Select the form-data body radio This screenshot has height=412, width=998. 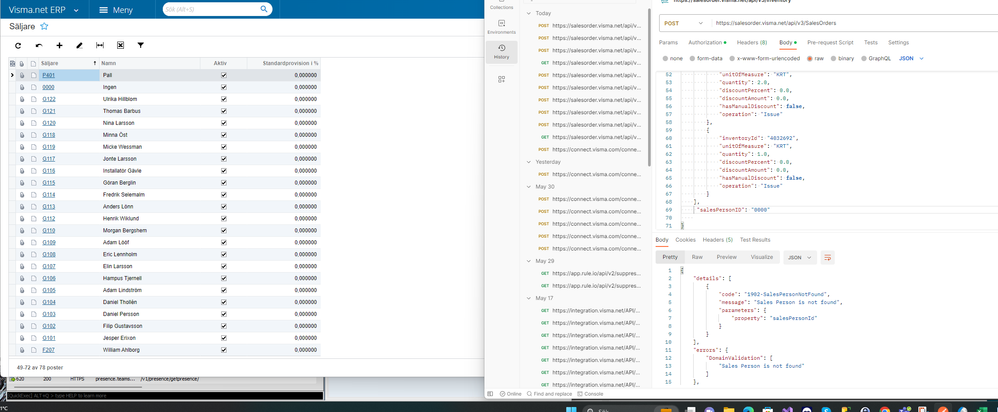(x=692, y=58)
